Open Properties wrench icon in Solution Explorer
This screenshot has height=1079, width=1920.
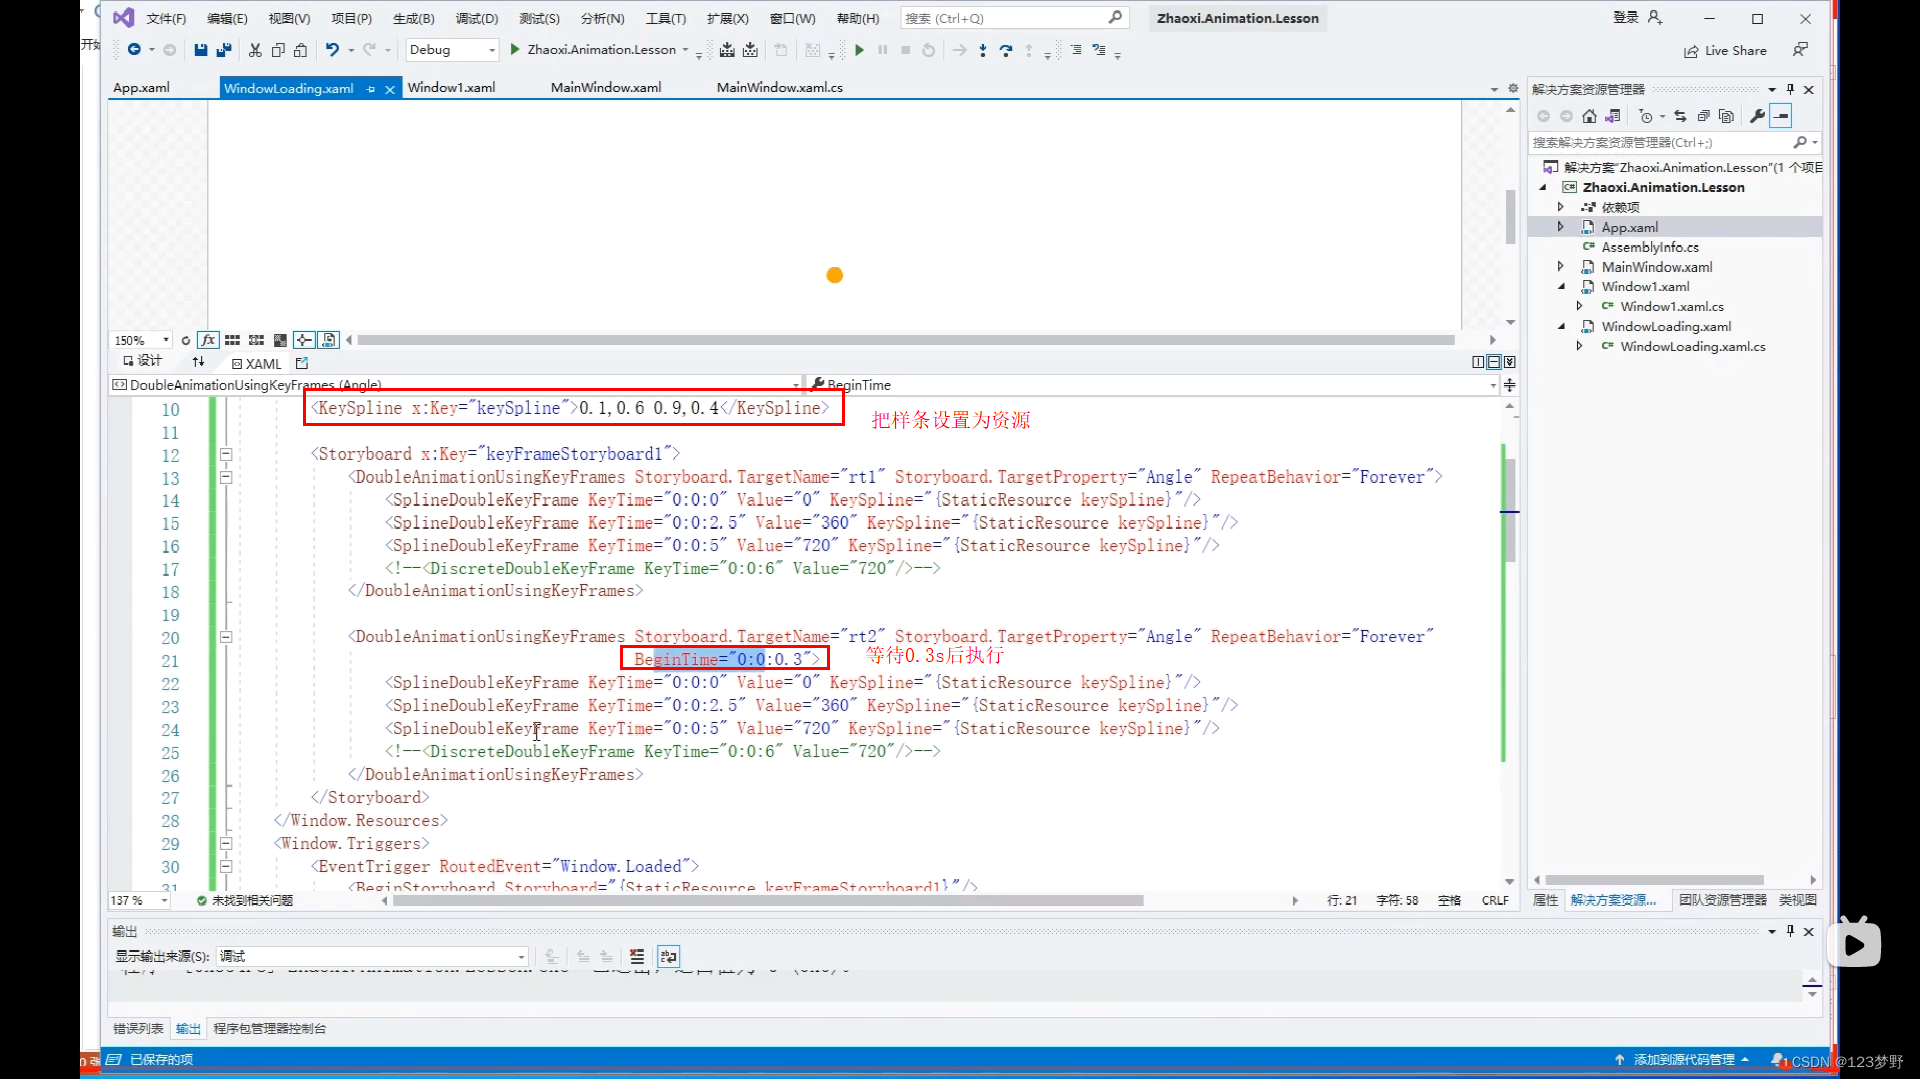click(1757, 116)
